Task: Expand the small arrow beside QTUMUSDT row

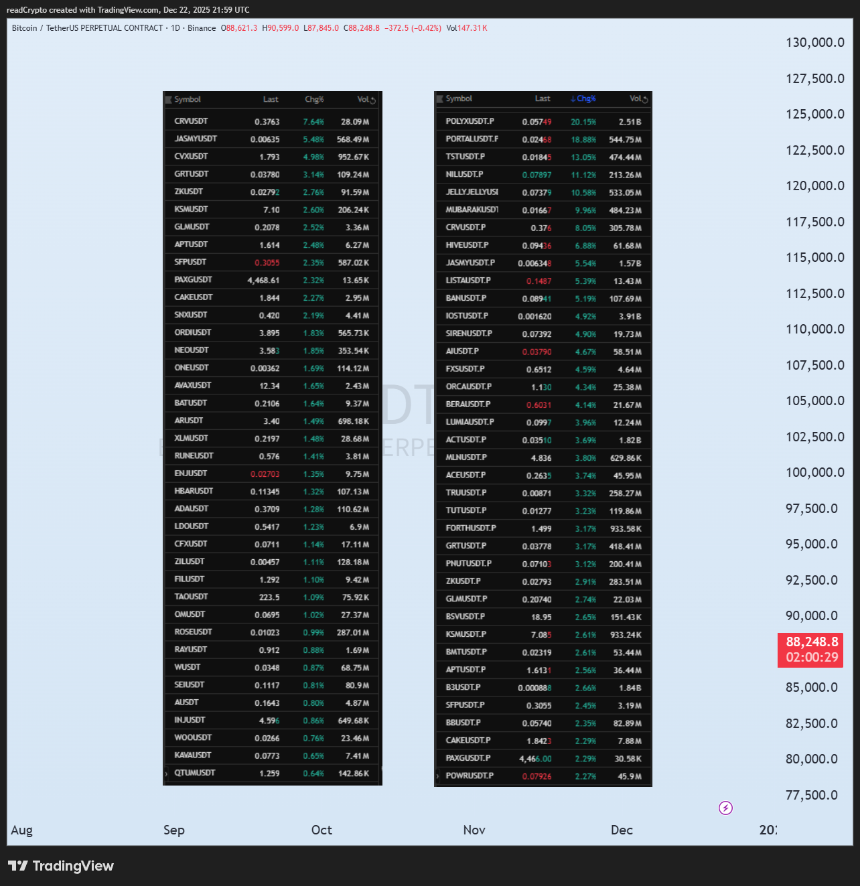Action: [x=166, y=774]
